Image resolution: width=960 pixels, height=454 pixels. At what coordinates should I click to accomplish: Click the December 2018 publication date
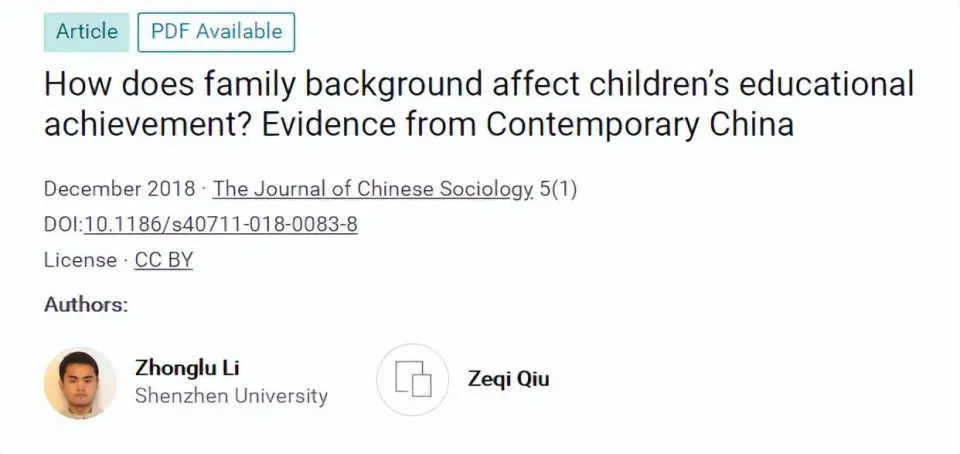(x=119, y=189)
